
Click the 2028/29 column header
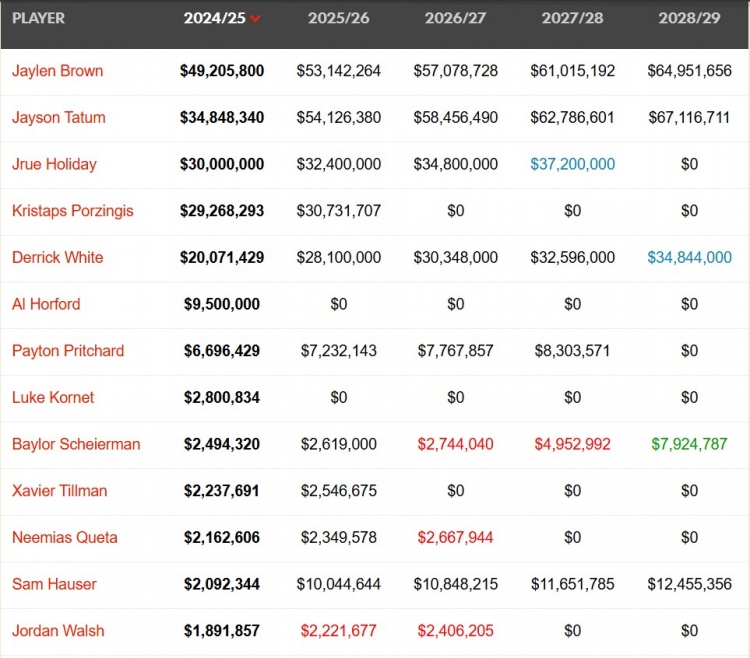[x=689, y=18]
